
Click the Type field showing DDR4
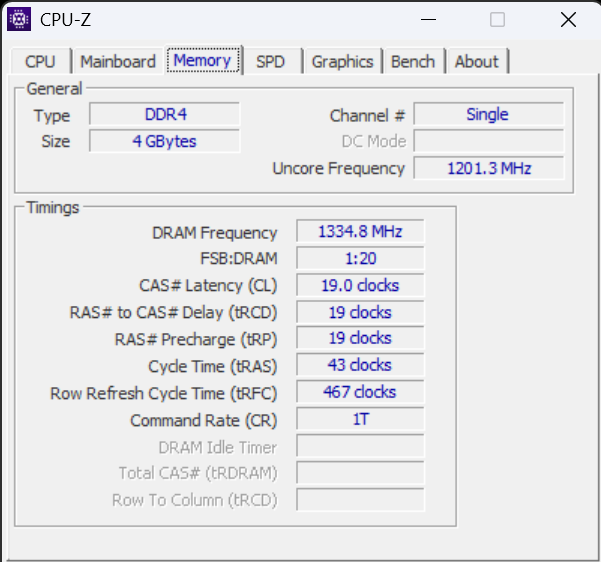[x=165, y=114]
